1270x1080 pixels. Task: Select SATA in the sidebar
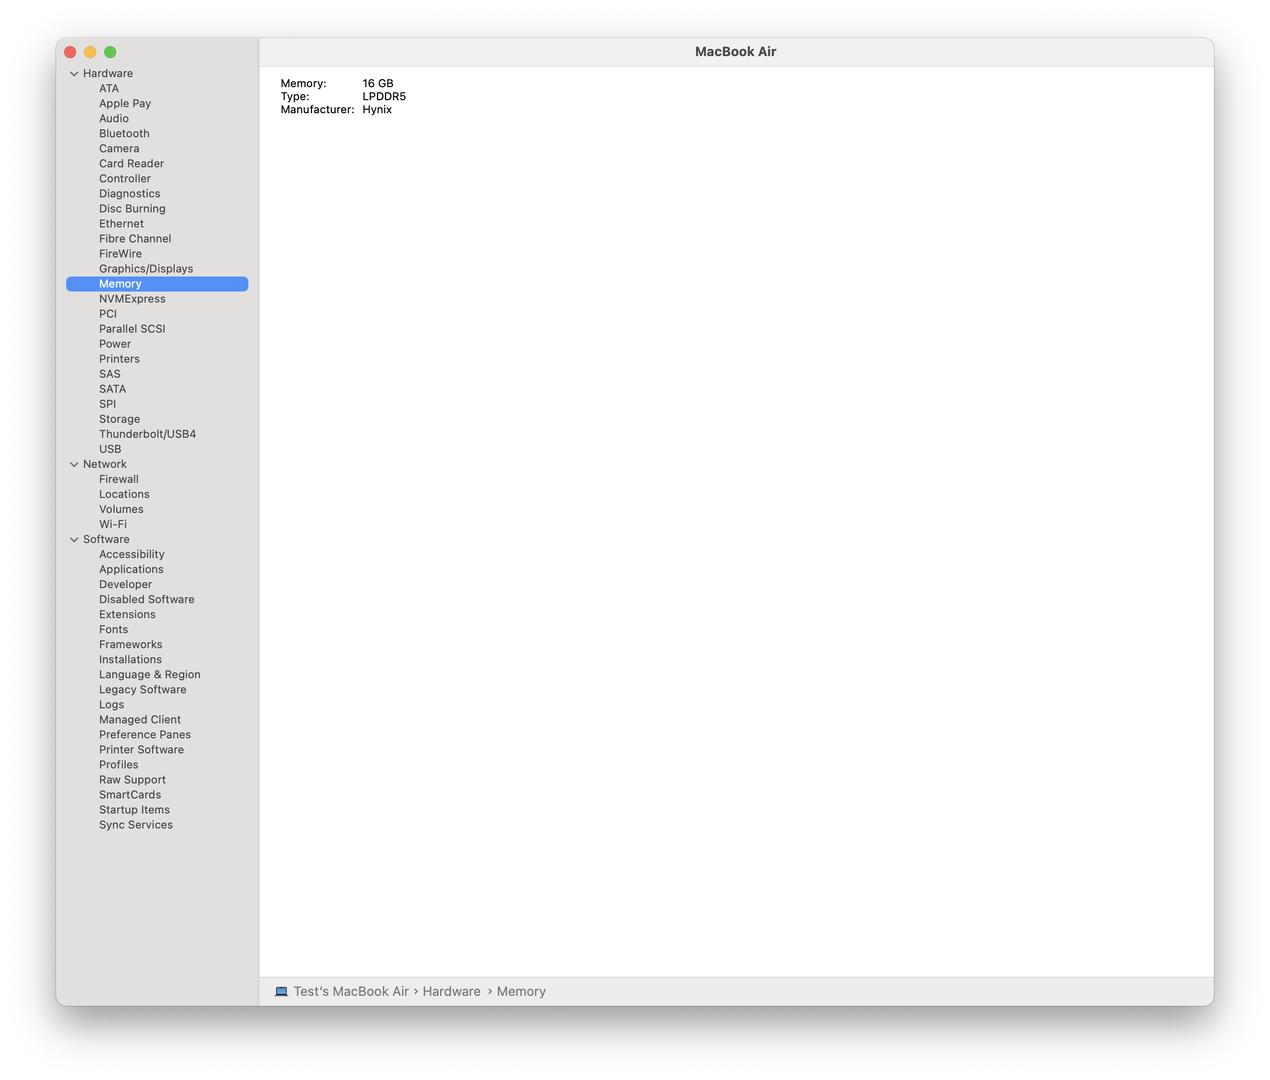[112, 389]
